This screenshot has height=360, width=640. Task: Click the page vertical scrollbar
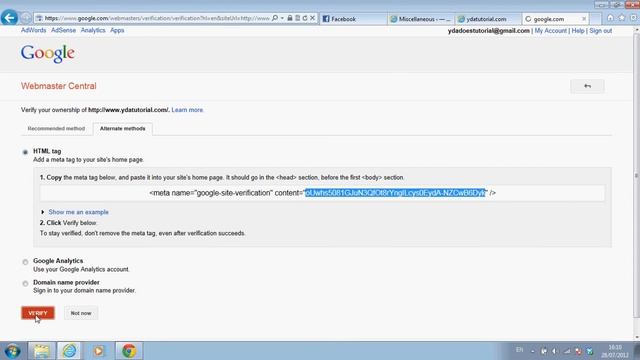(636, 176)
